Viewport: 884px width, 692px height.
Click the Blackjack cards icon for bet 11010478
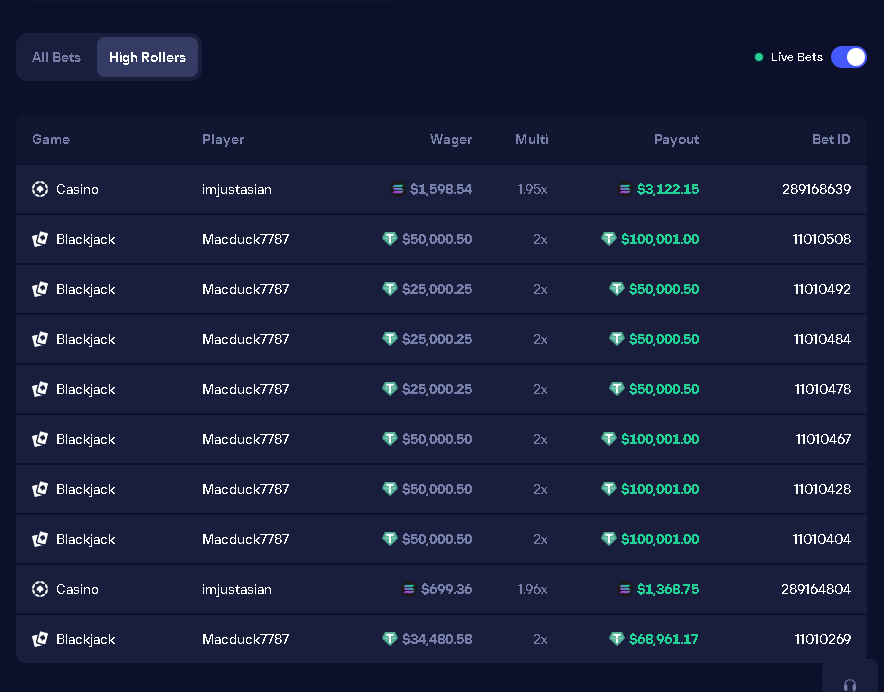pos(40,389)
